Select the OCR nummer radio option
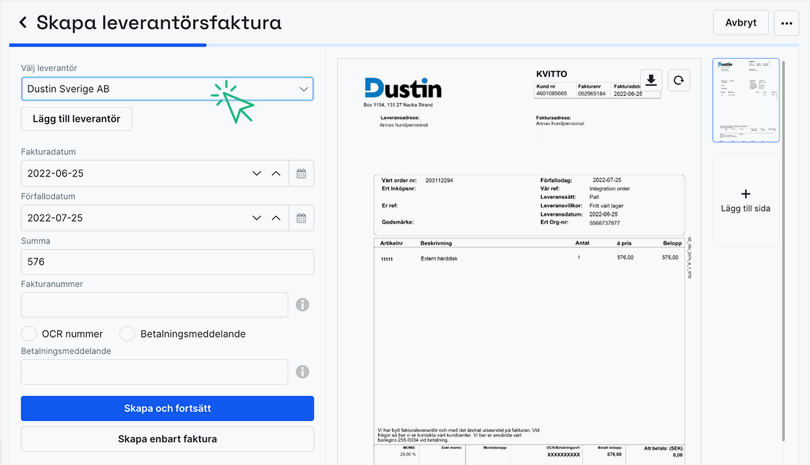Image resolution: width=810 pixels, height=465 pixels. [x=29, y=334]
